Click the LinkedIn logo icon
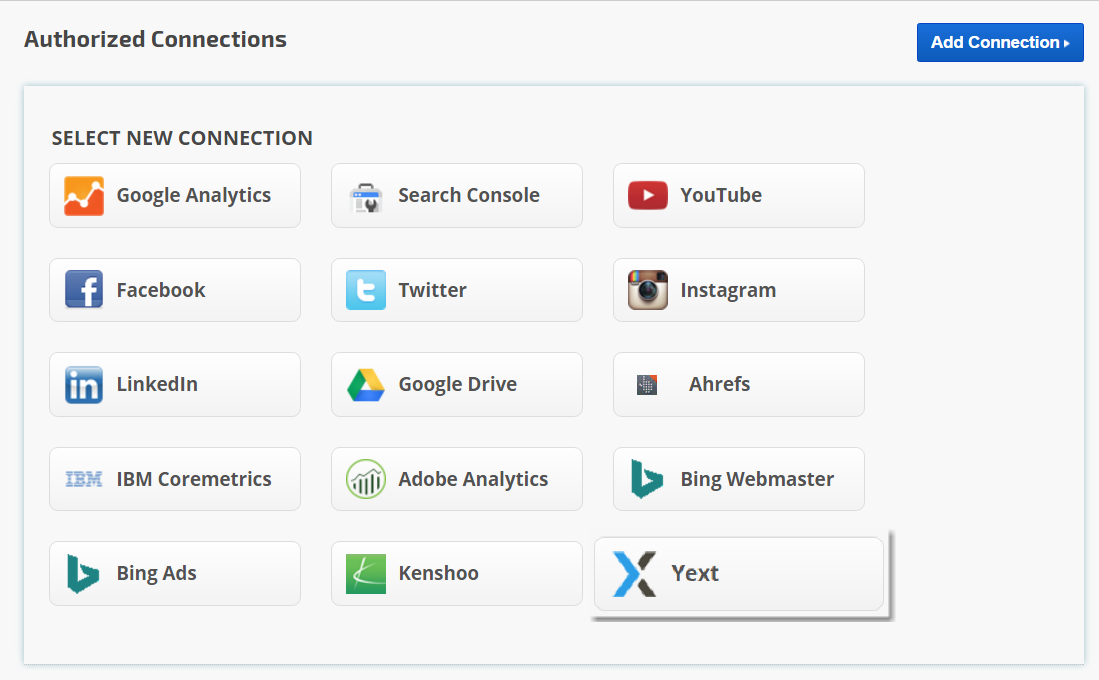Screen dimensions: 1099x680 (84, 385)
